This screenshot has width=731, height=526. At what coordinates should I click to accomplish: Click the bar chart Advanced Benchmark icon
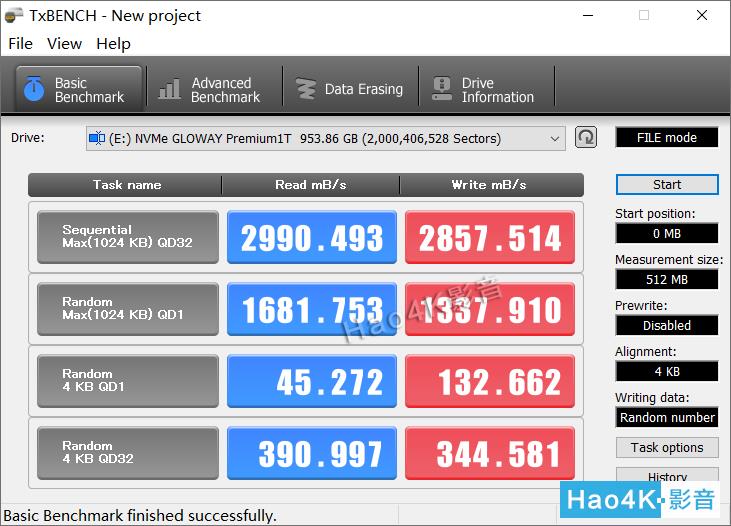click(170, 89)
